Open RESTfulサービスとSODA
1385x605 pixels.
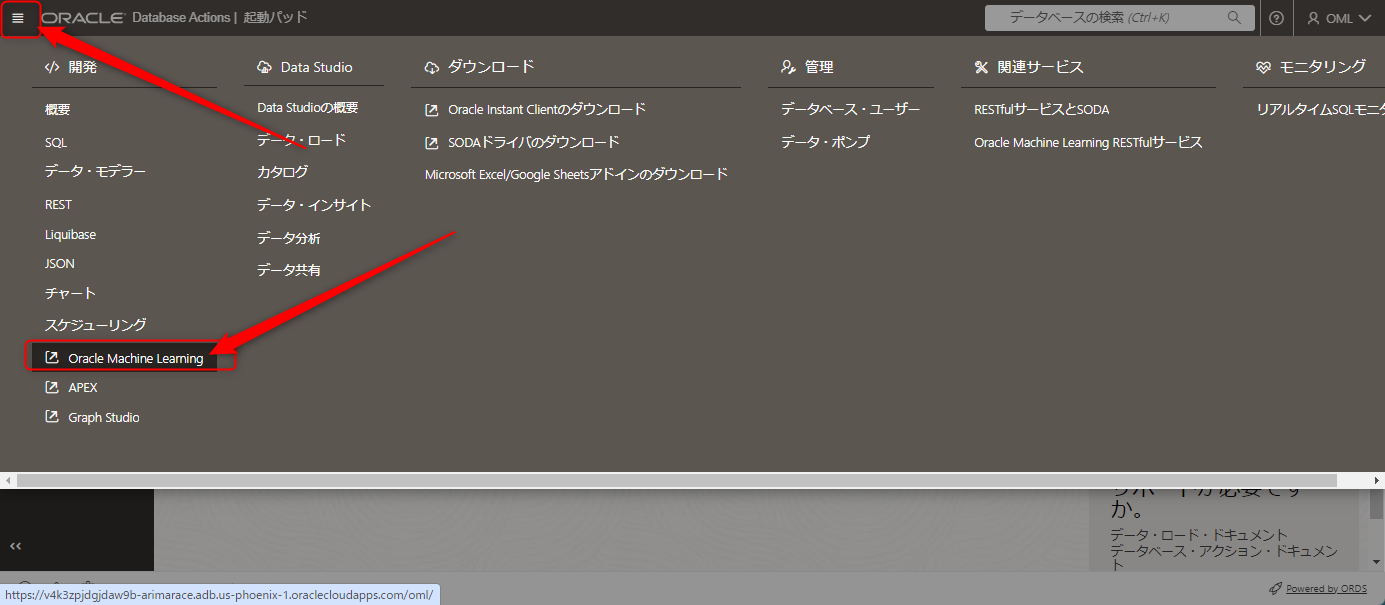click(x=1042, y=109)
